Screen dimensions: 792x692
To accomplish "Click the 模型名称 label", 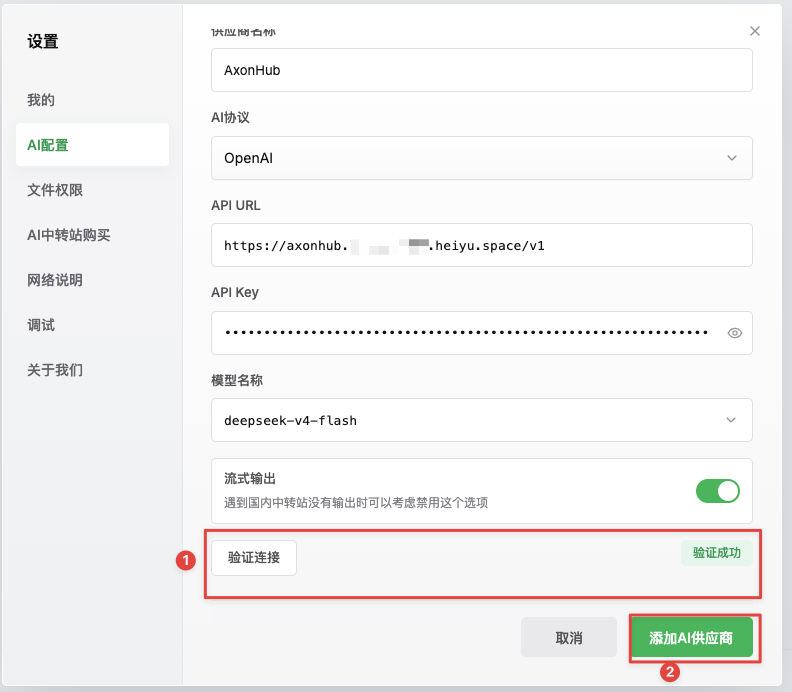I will [x=237, y=380].
